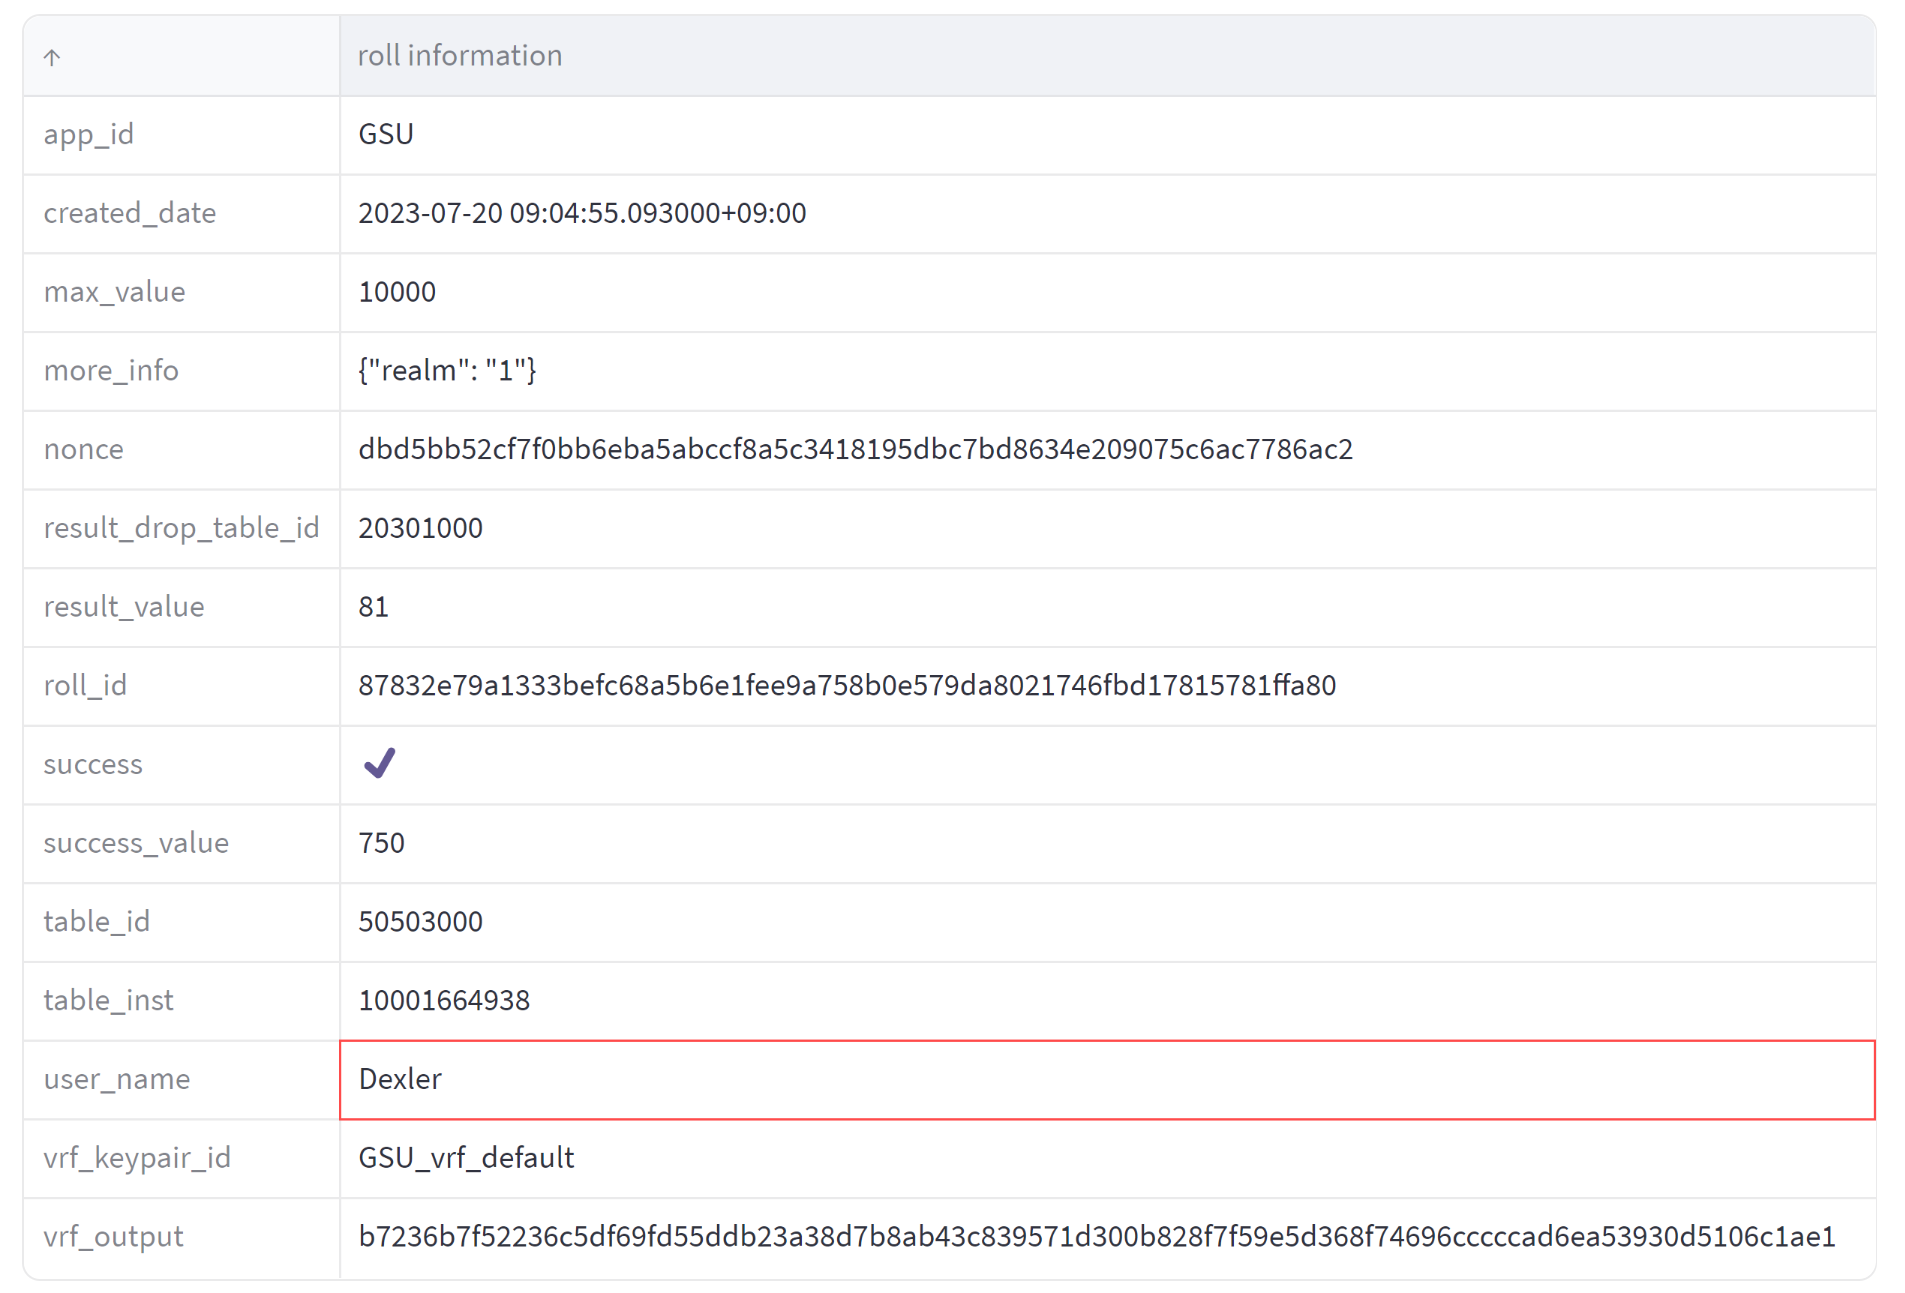Select the highlighted user_name value Dexler

pos(400,1079)
